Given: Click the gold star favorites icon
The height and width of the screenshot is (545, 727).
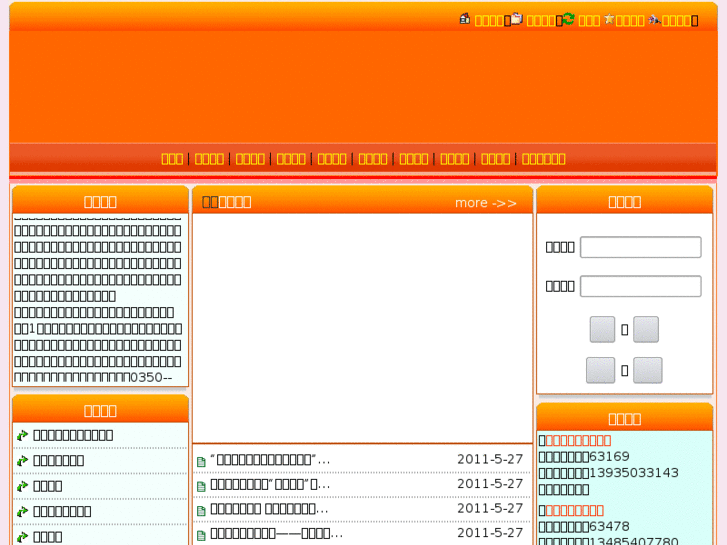Looking at the screenshot, I should 609,19.
